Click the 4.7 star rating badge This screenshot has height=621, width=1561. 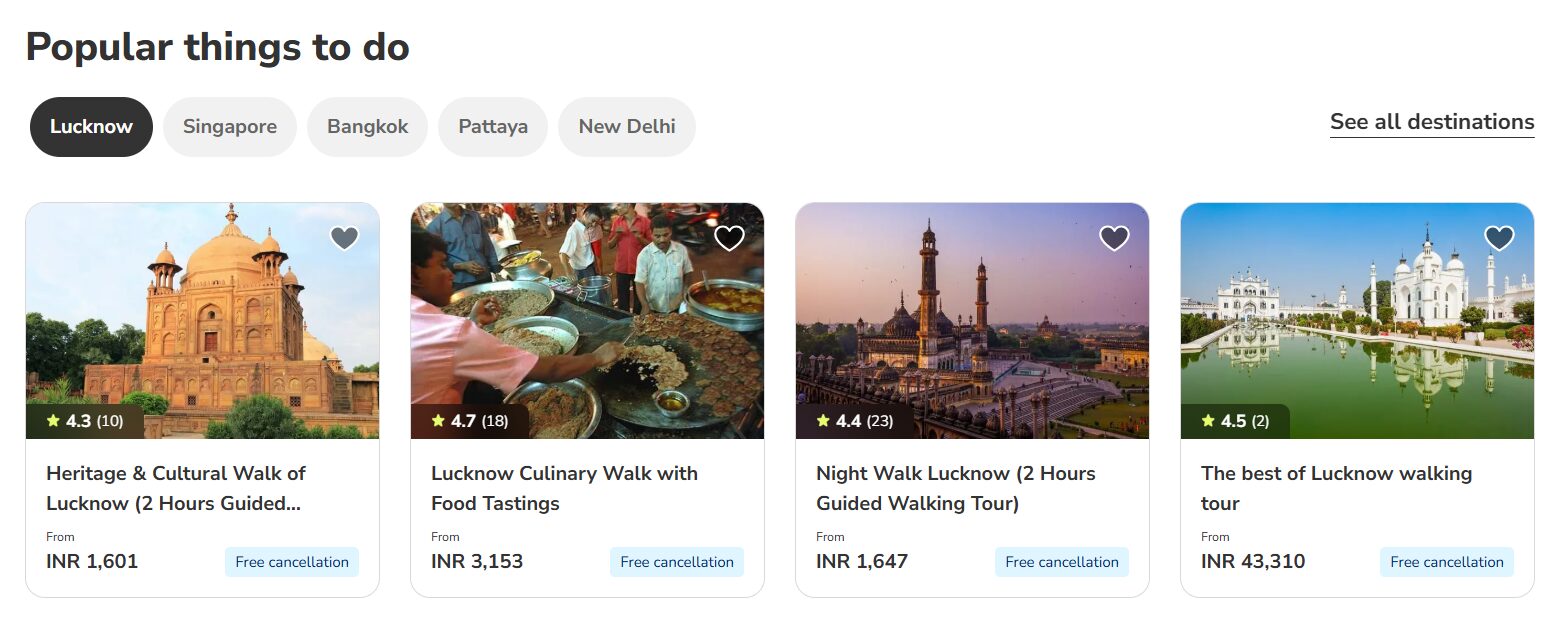tap(470, 421)
